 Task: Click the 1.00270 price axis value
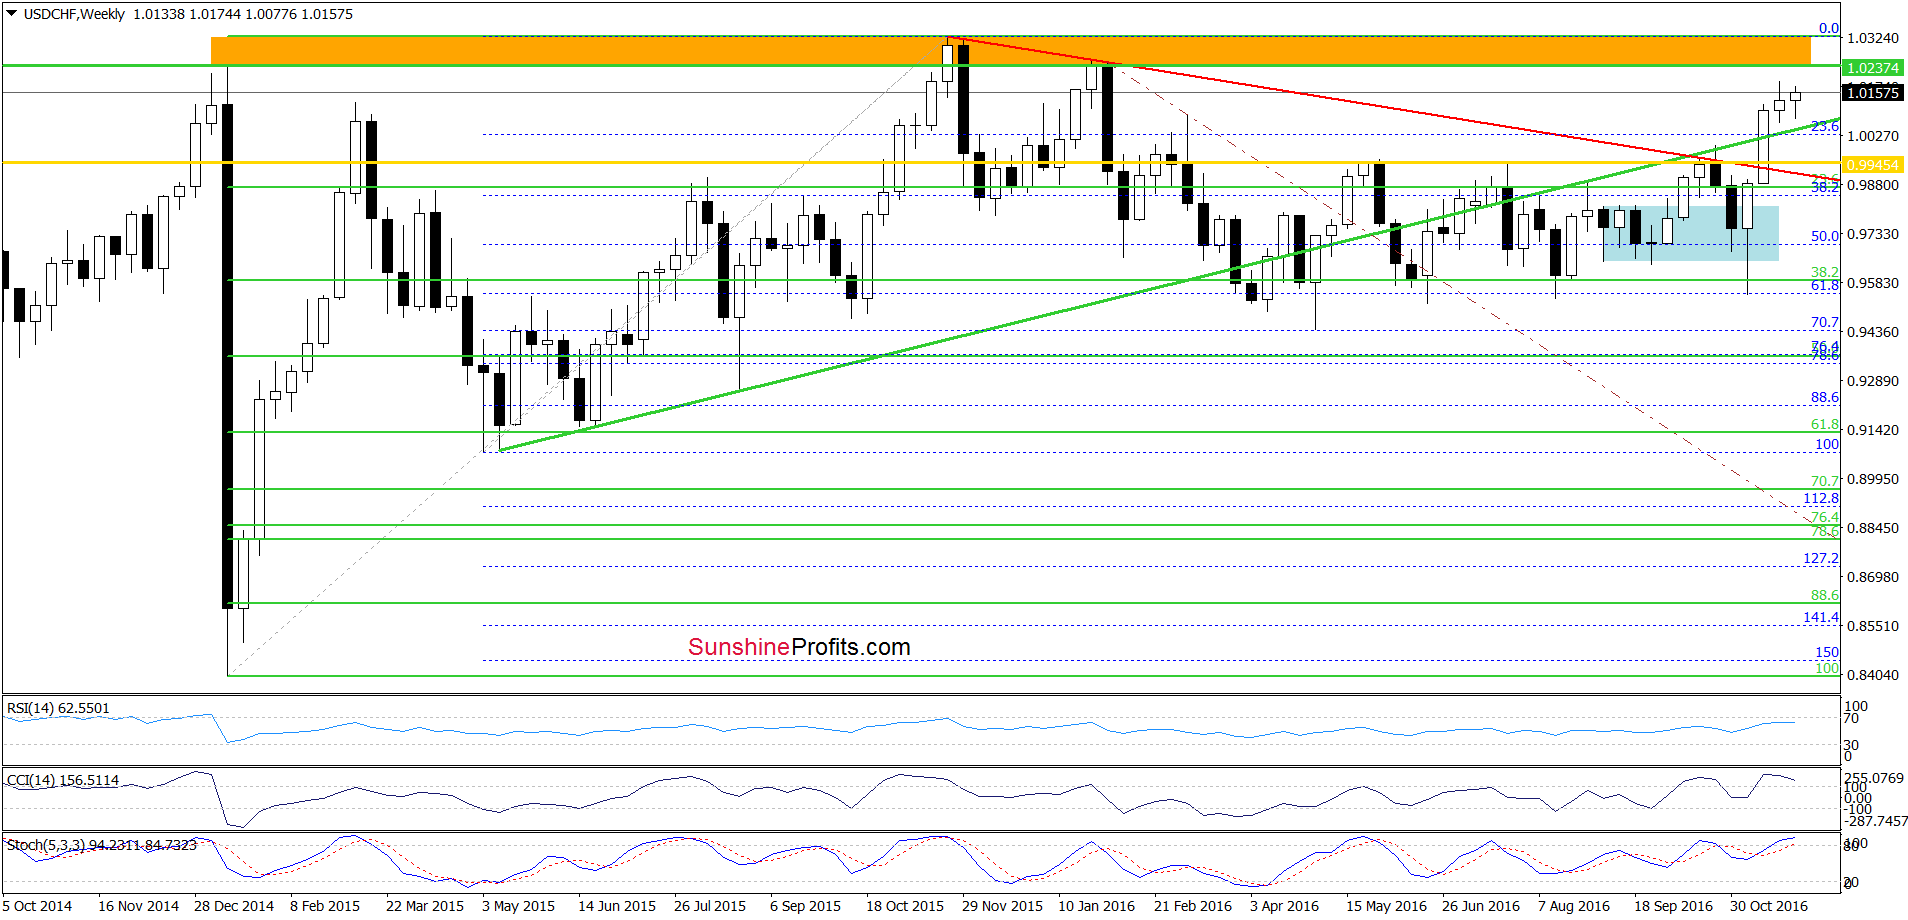click(1872, 136)
